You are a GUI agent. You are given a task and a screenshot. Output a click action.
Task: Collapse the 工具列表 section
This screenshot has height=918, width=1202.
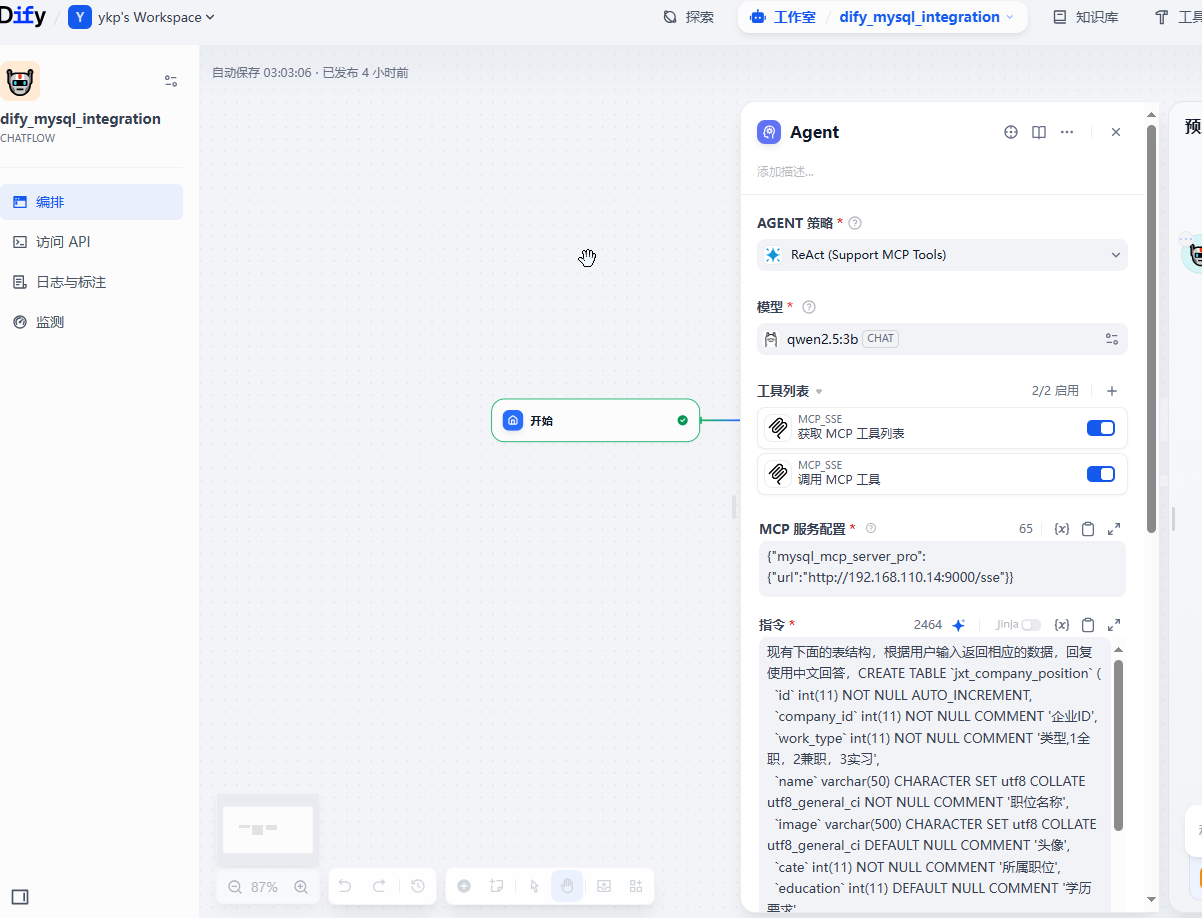point(818,391)
